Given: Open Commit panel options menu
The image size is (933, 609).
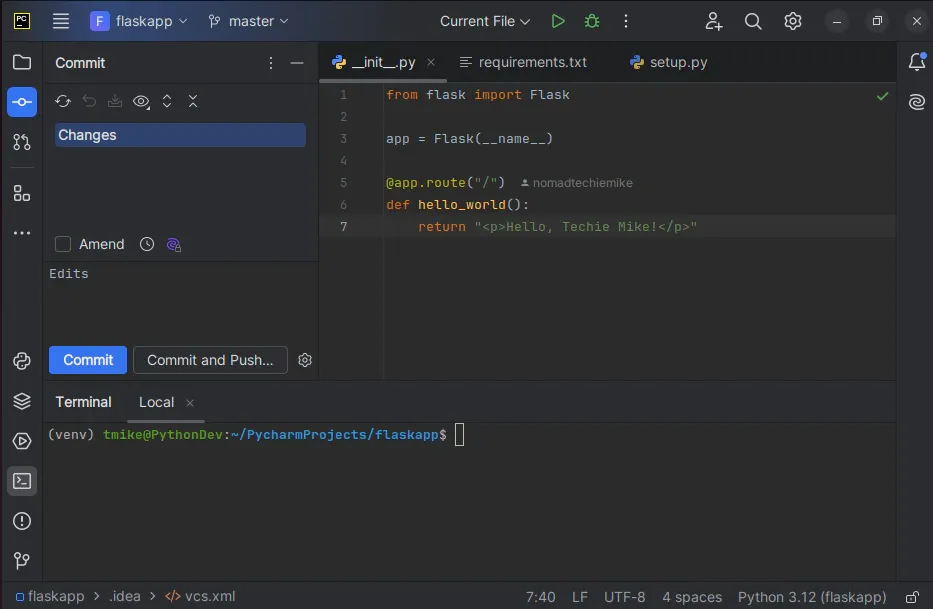Looking at the screenshot, I should [271, 63].
